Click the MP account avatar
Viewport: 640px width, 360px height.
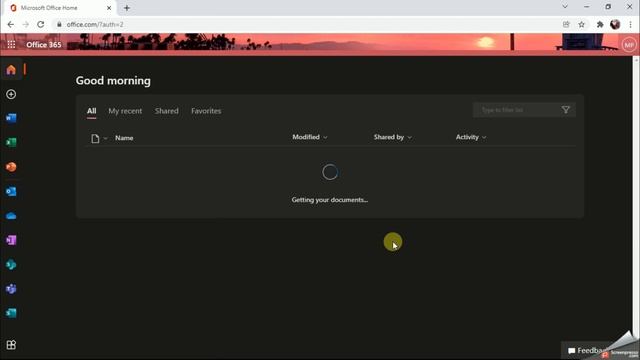(x=629, y=45)
